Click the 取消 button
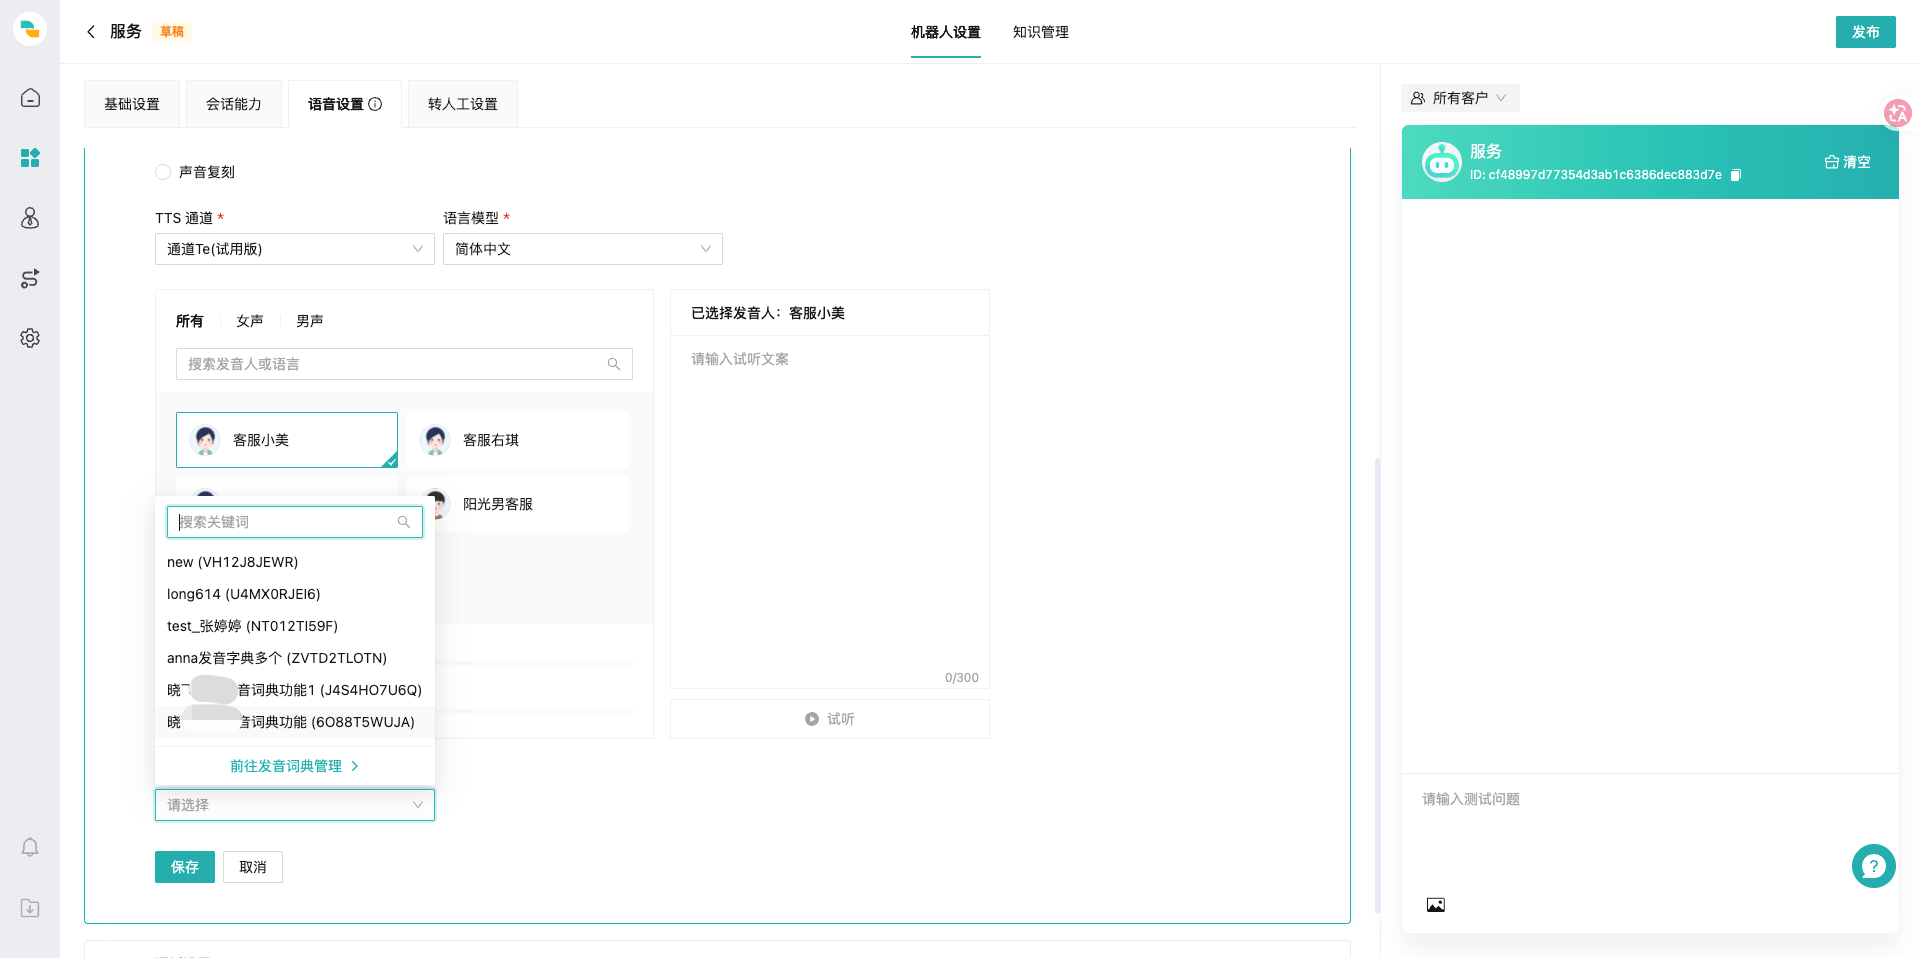This screenshot has width=1920, height=958. pyautogui.click(x=253, y=867)
